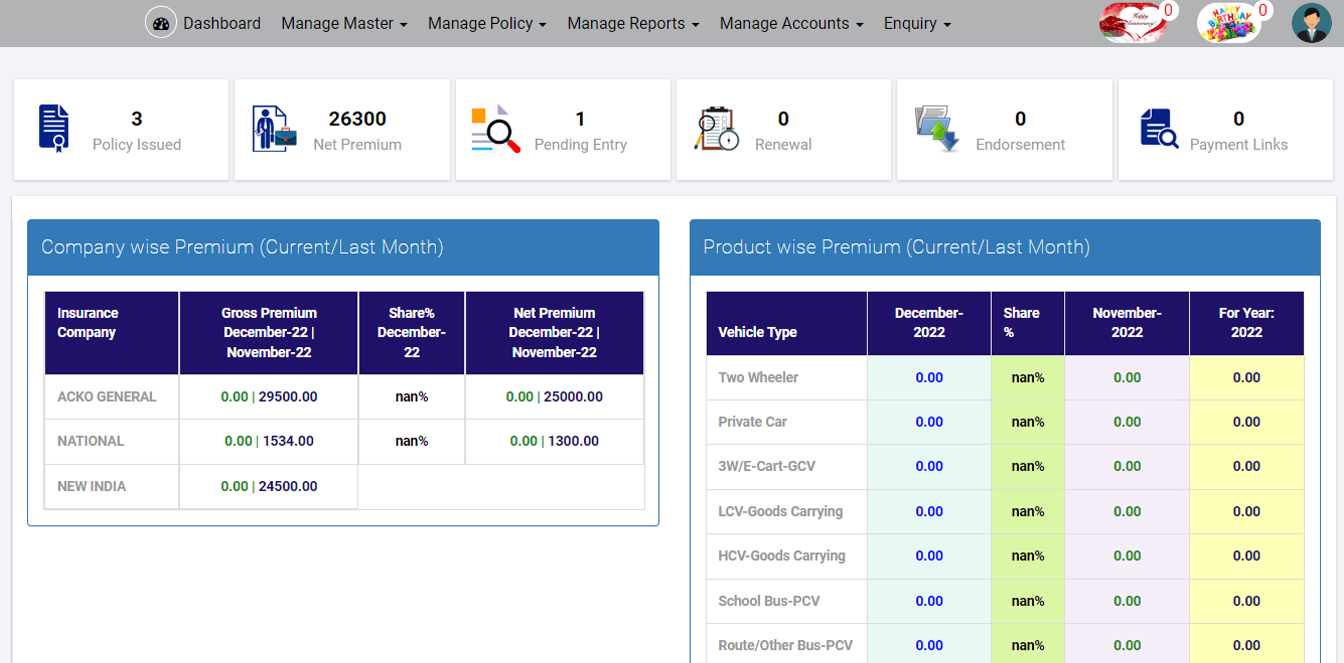Screen dimensions: 1344x663
Task: Click the Dashboard link in navbar
Action: pos(222,23)
